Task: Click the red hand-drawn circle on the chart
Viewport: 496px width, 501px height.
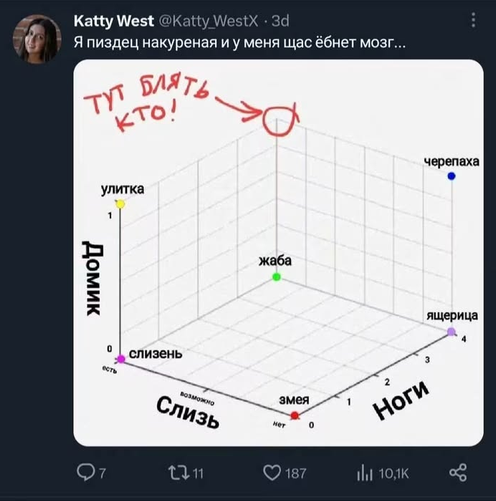Action: (279, 120)
